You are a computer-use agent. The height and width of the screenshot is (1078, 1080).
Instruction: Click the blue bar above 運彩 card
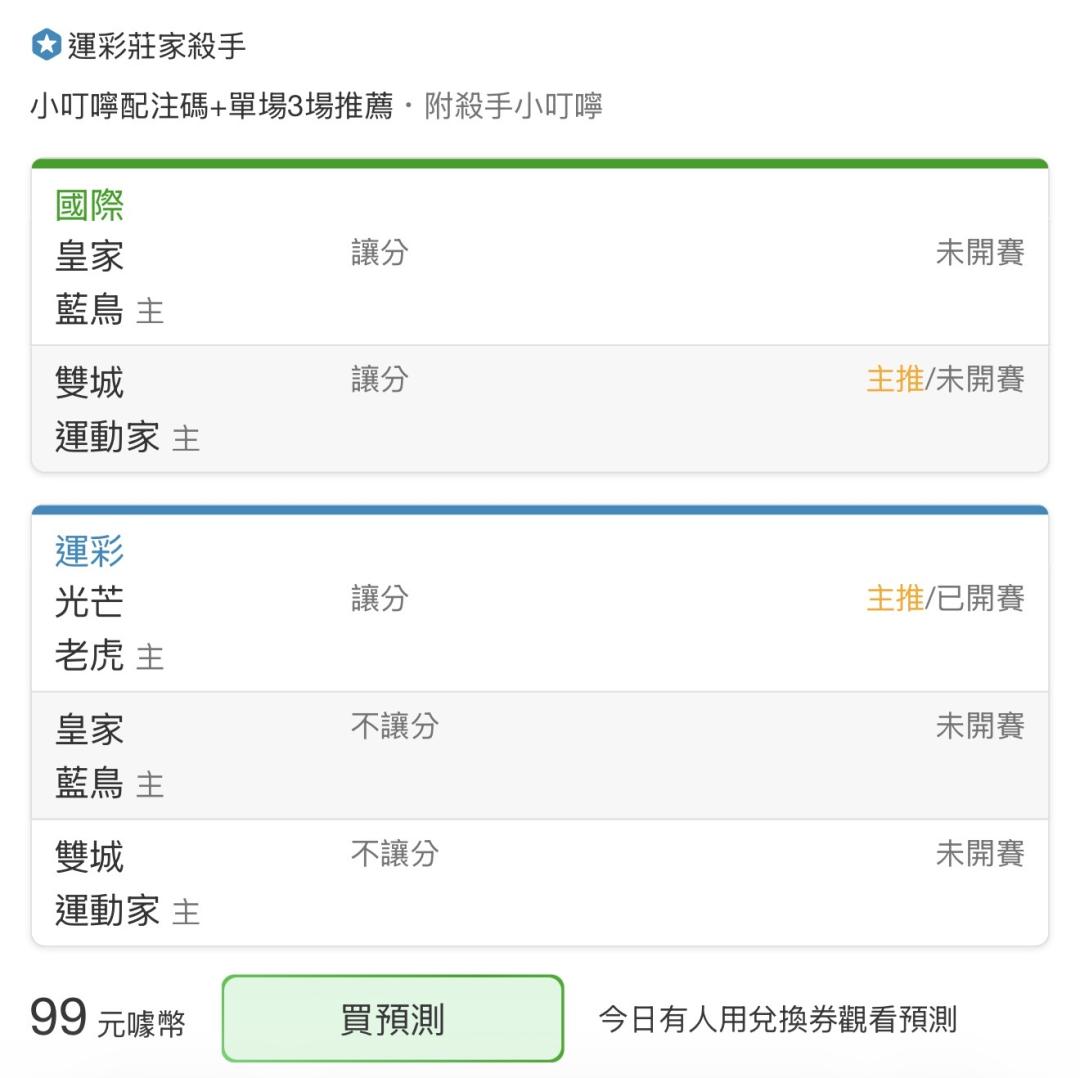(540, 510)
